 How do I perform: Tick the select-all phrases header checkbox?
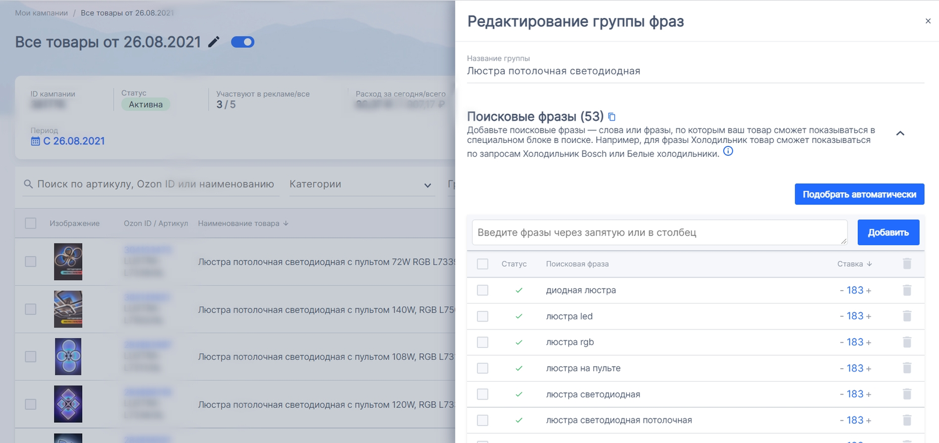pos(483,264)
